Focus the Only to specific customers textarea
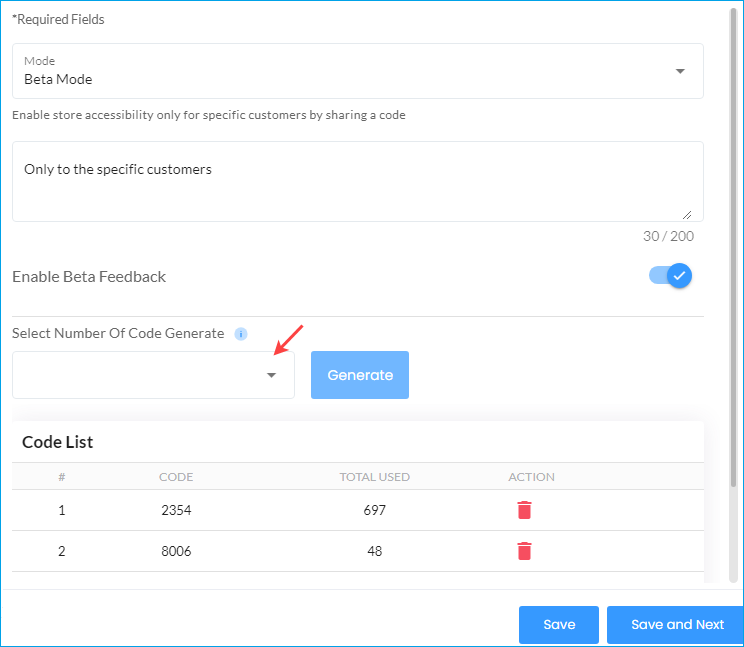The height and width of the screenshot is (647, 744). tap(358, 181)
